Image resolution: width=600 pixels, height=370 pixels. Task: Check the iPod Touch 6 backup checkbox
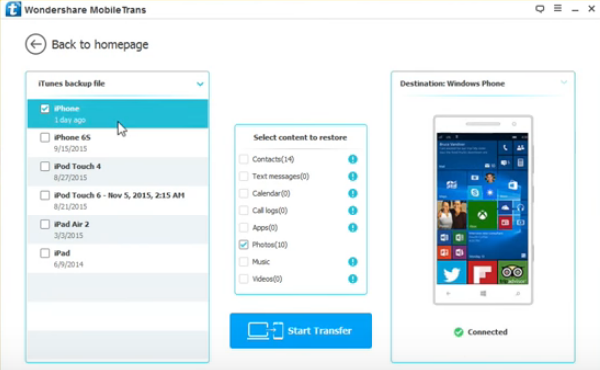click(45, 196)
